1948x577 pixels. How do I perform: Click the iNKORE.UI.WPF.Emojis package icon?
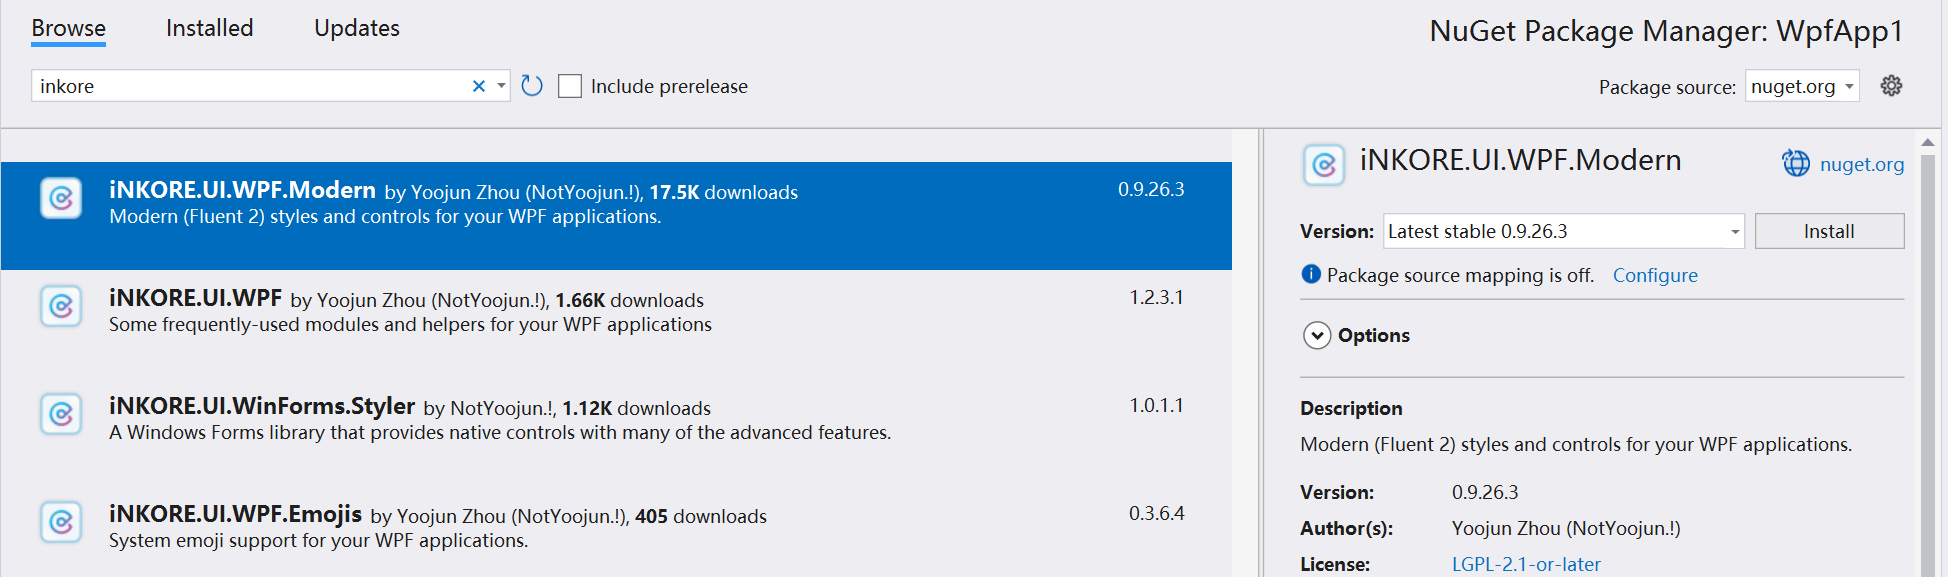point(61,522)
